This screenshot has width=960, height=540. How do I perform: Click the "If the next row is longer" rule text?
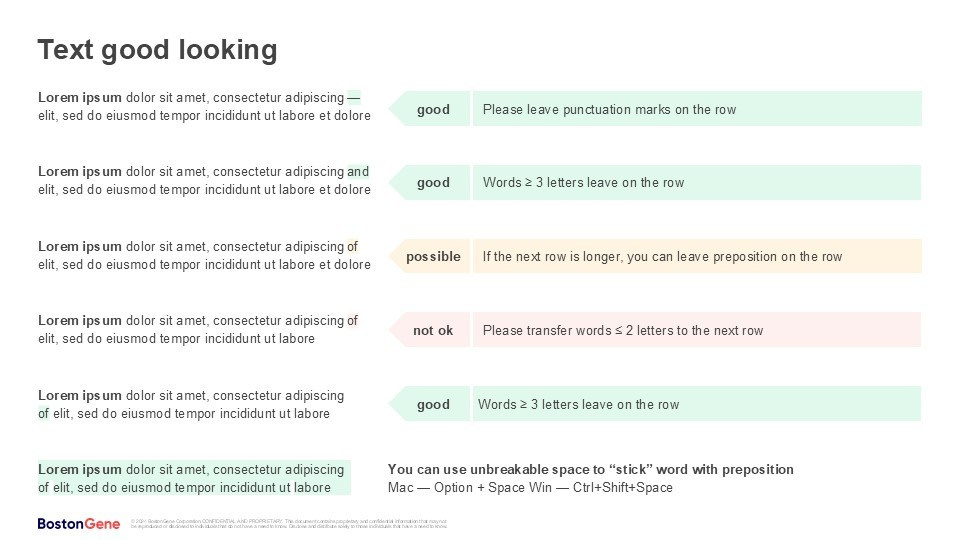662,257
